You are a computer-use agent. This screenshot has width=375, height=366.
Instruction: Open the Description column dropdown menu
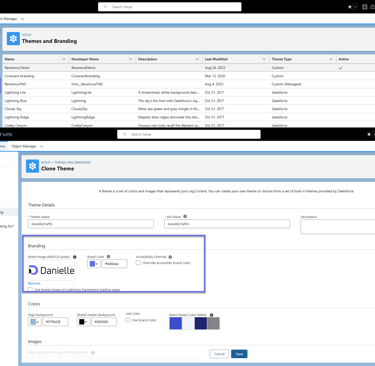point(197,59)
